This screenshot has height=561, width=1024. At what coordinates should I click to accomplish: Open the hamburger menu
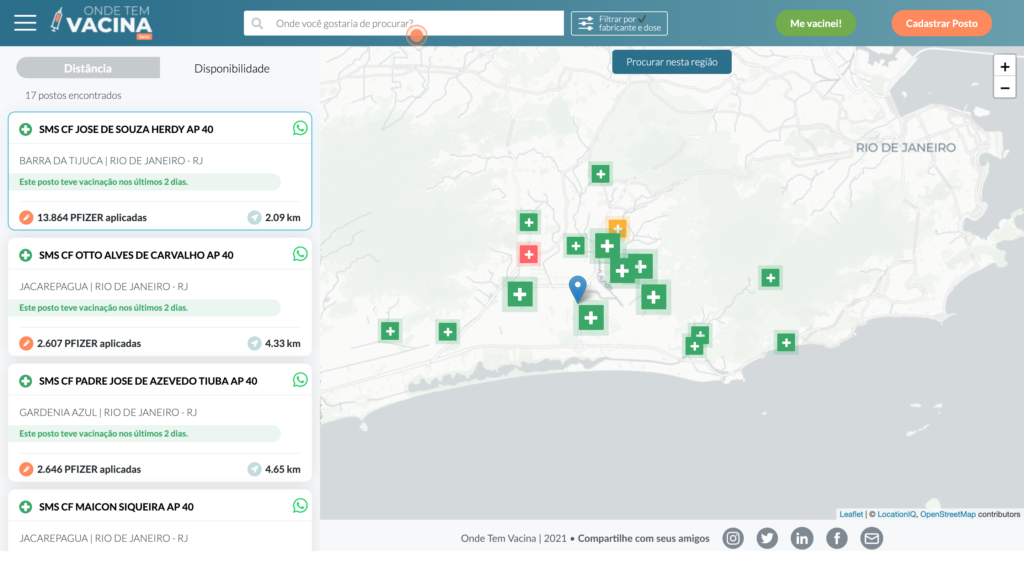coord(25,23)
